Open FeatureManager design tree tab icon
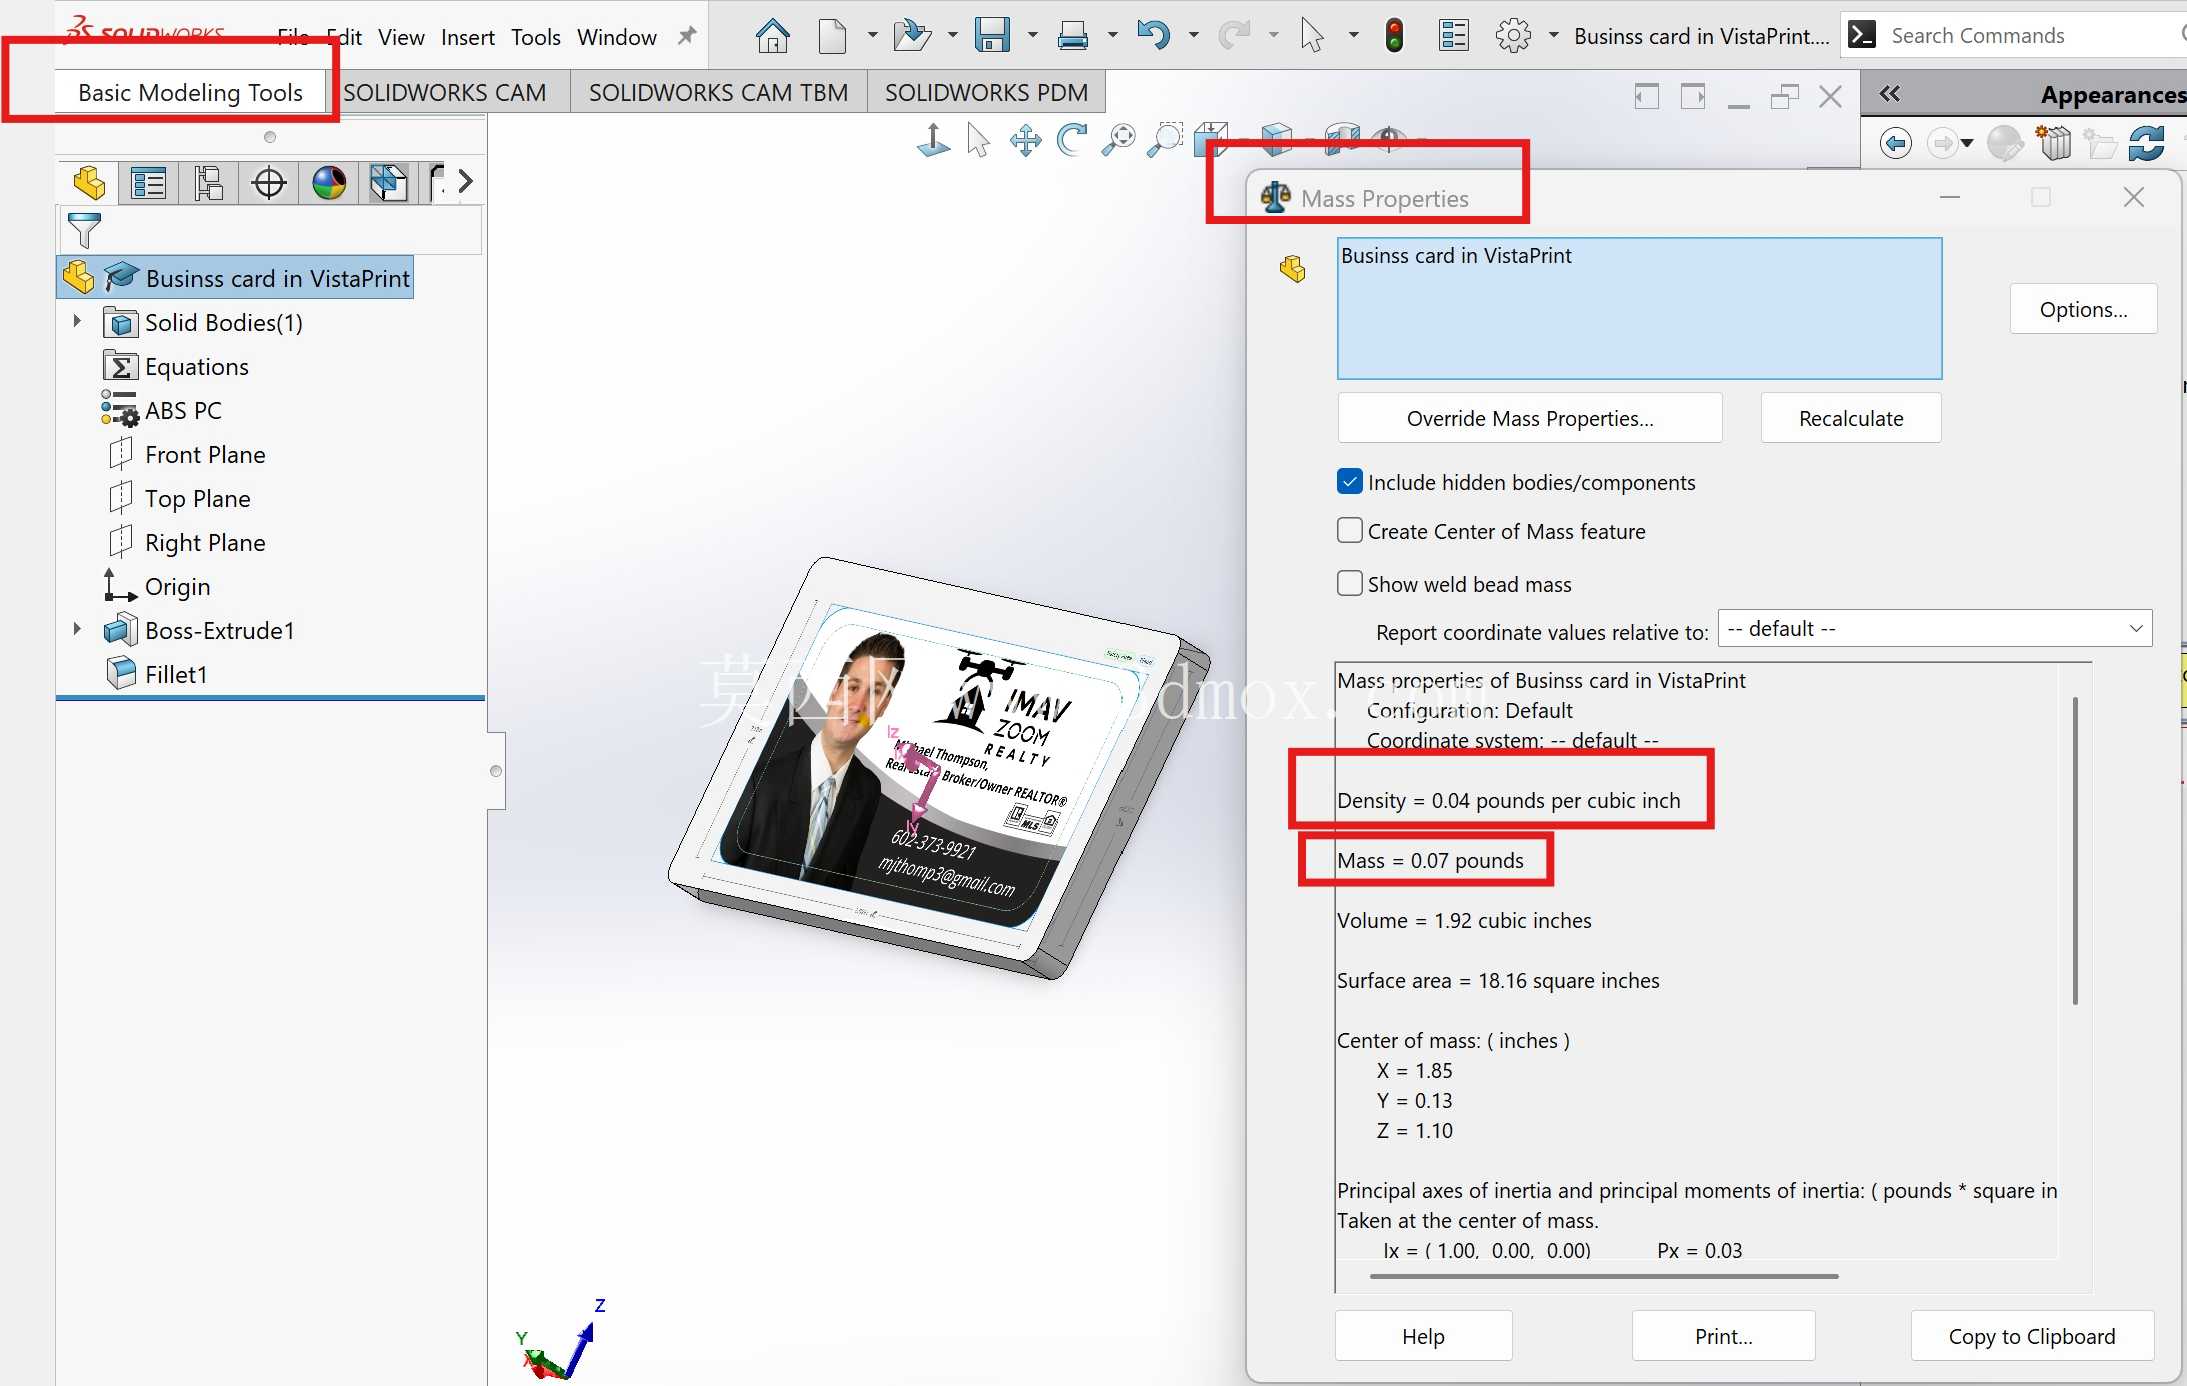The image size is (2187, 1386). [x=89, y=183]
